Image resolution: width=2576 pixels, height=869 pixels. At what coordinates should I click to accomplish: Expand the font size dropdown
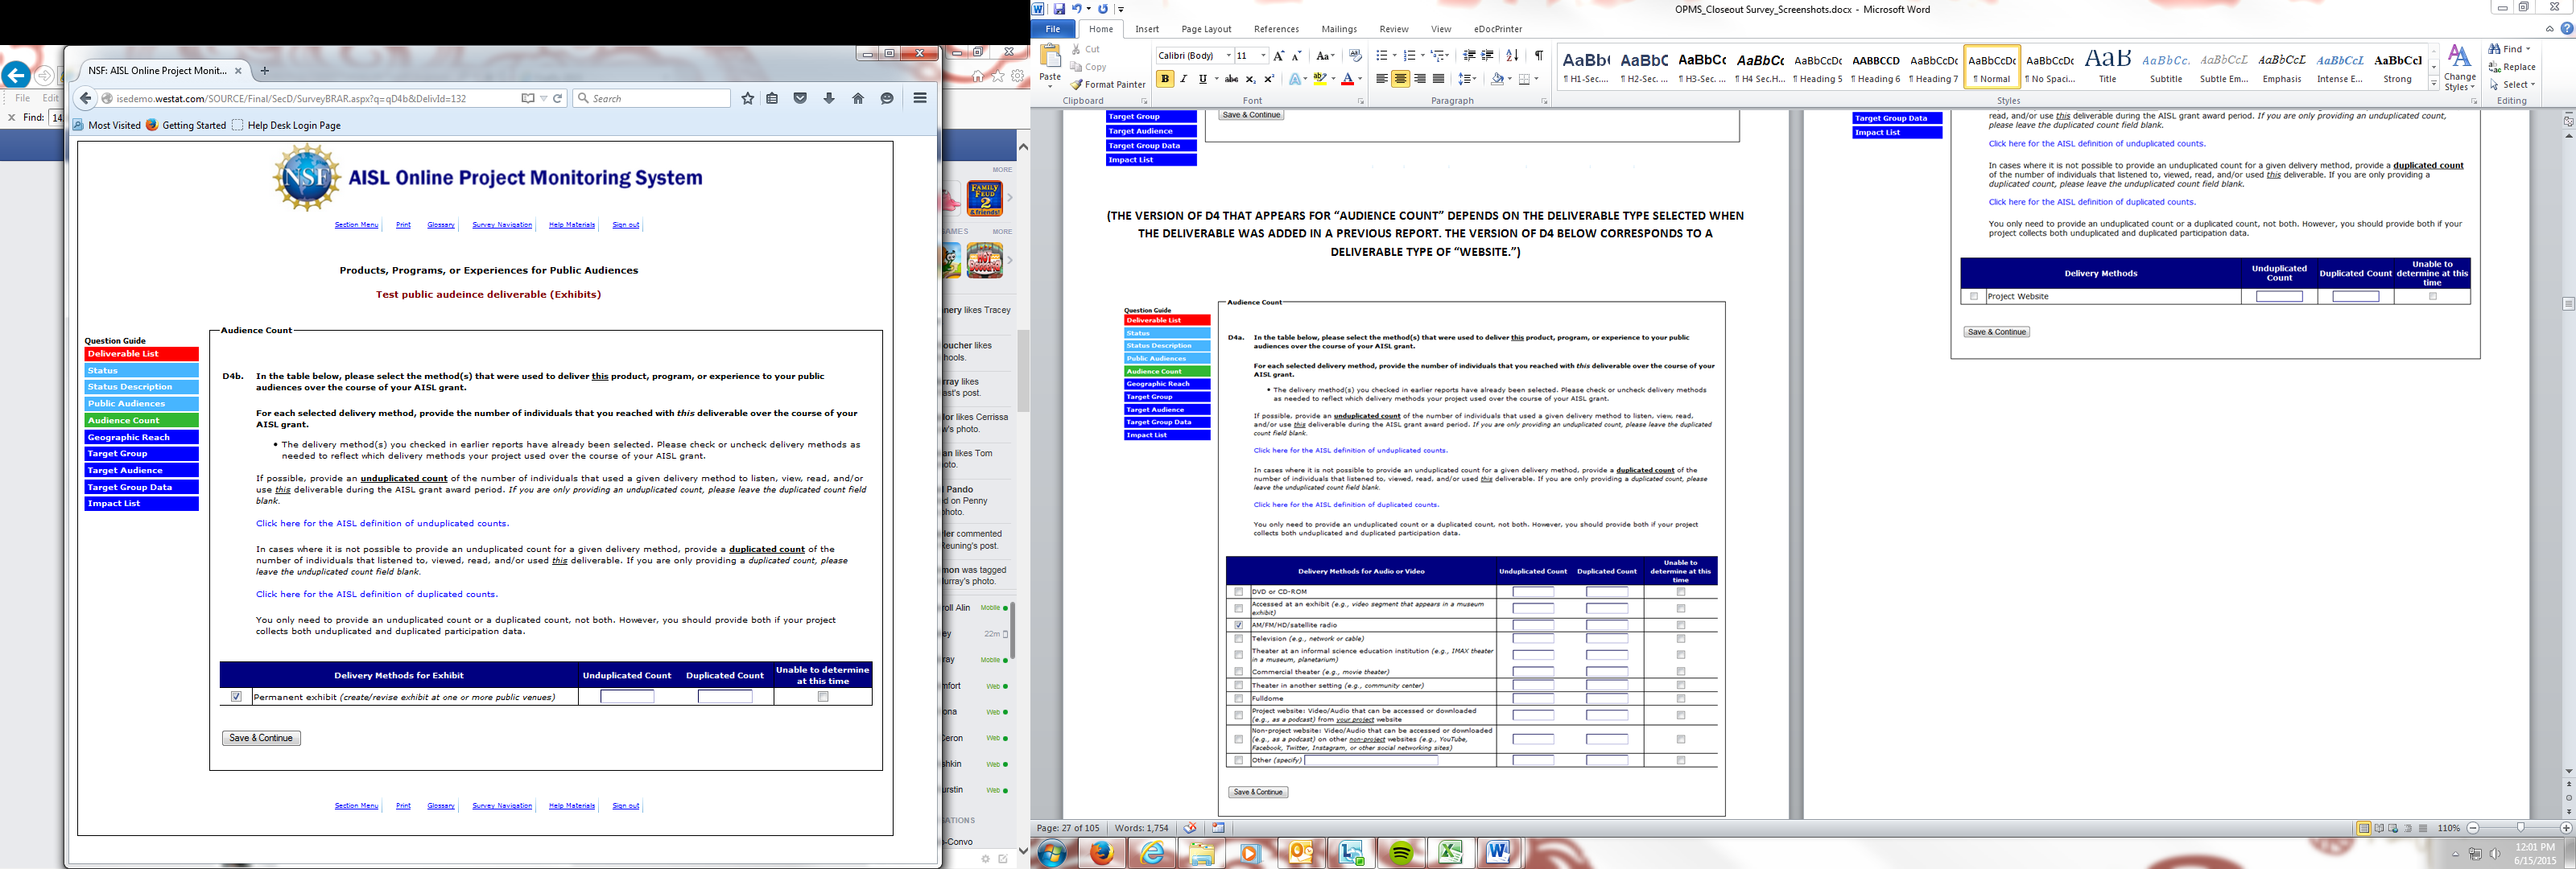[x=1263, y=56]
